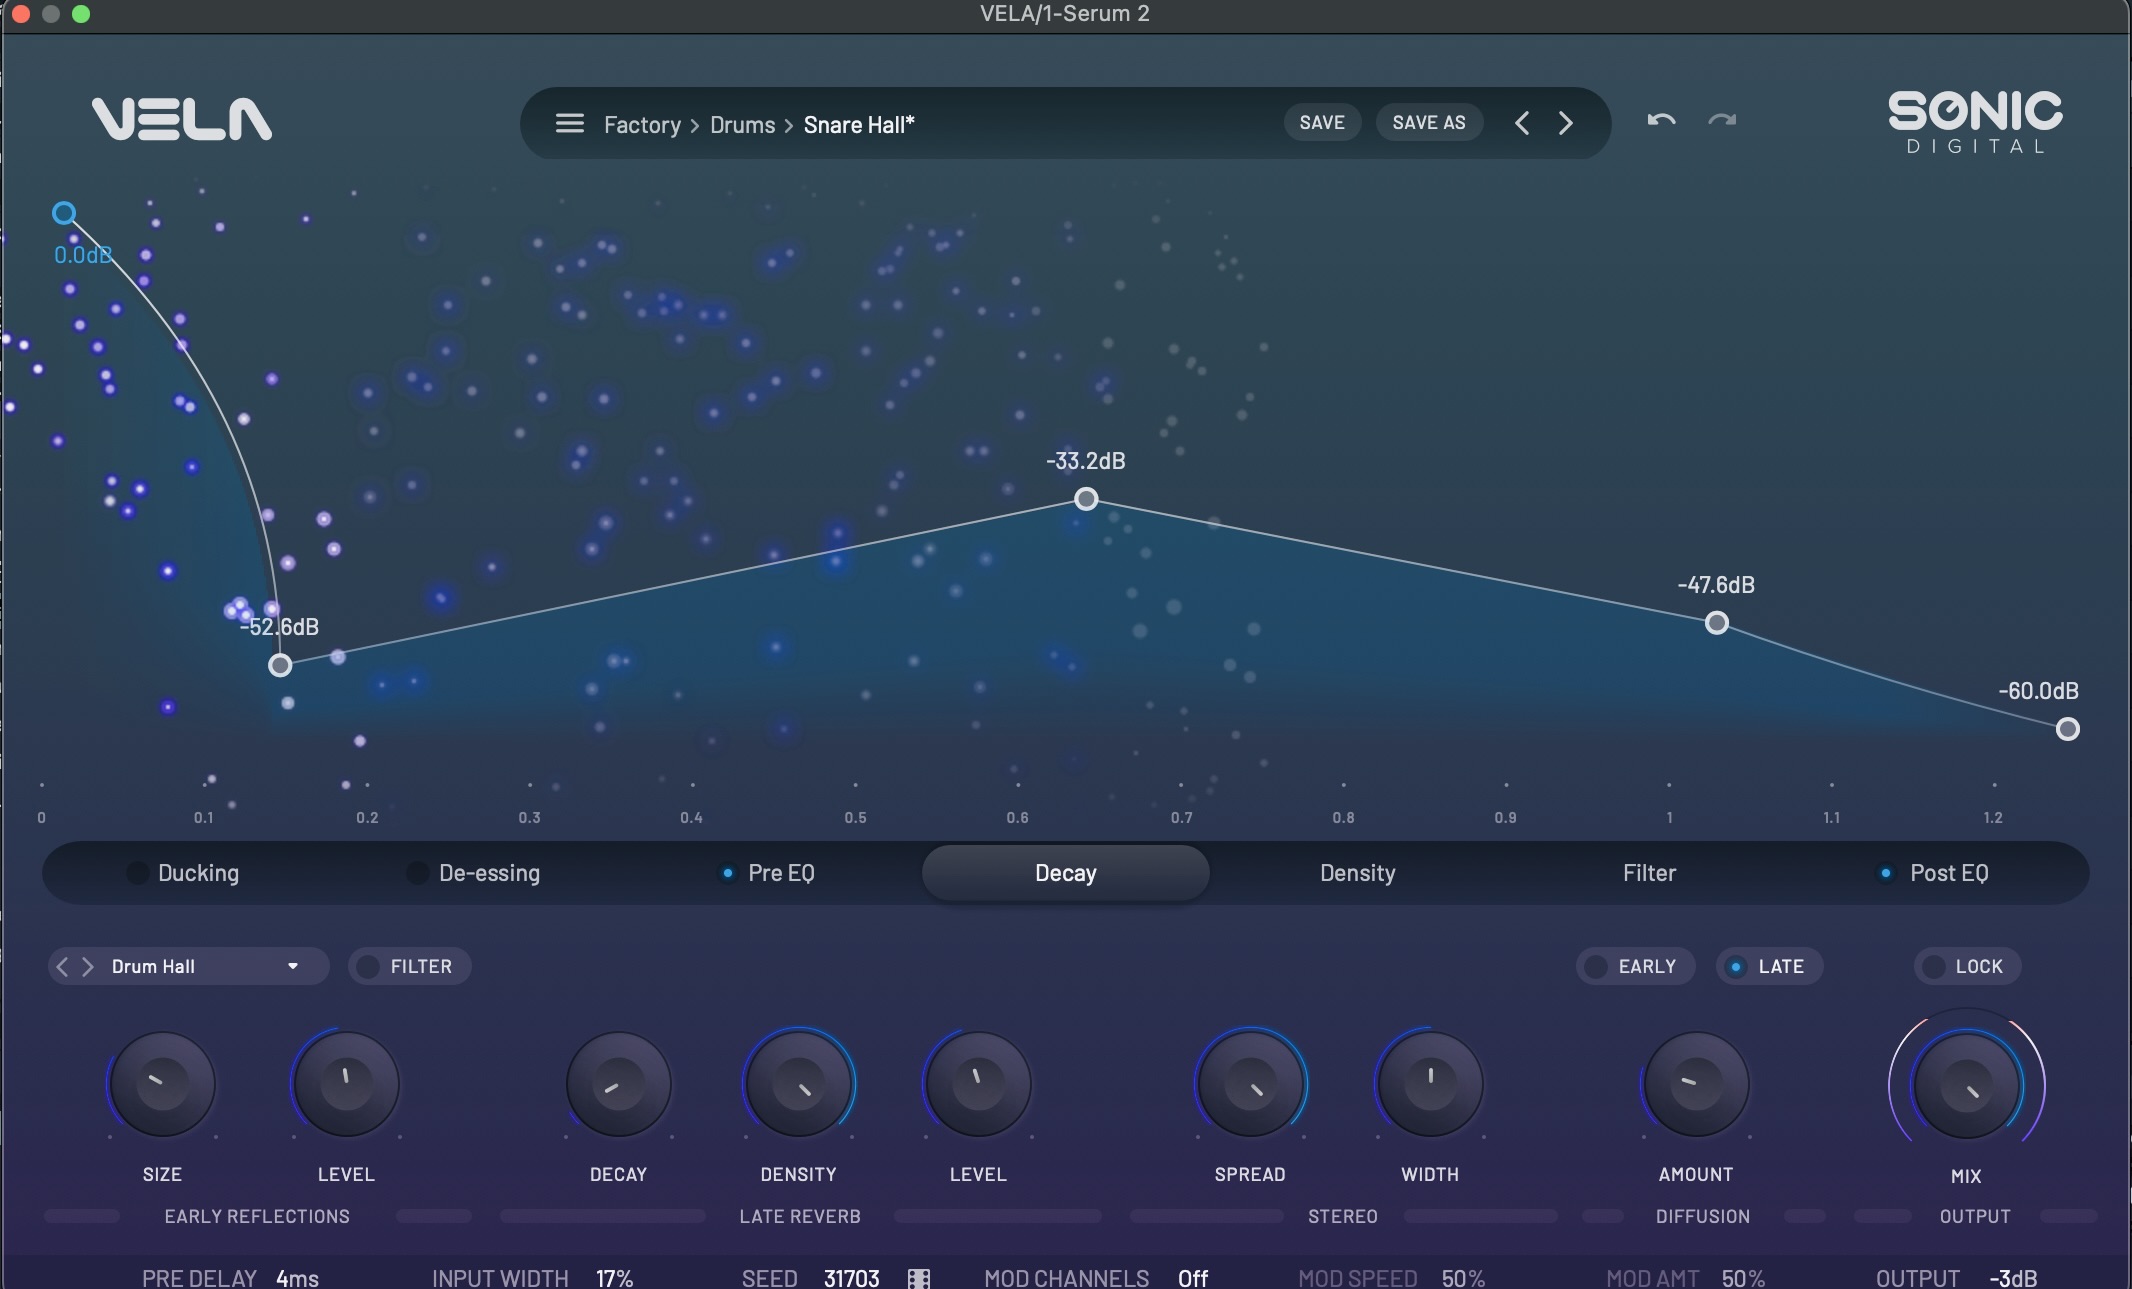Select previous reverb type arrow
Screen dimensions: 2132x1289
[63, 966]
